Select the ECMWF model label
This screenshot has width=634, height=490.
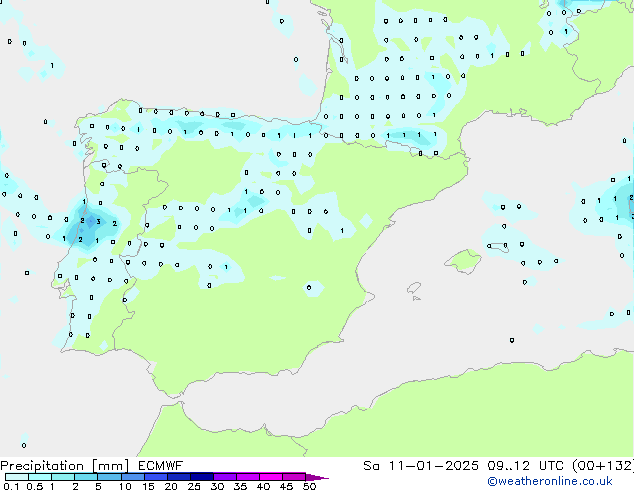tap(161, 466)
